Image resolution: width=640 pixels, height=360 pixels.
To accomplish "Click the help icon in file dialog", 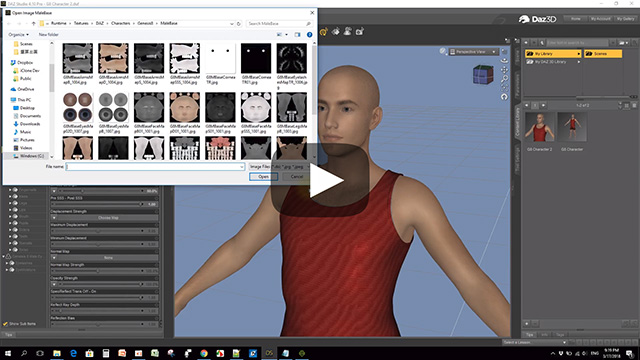I will tap(309, 35).
